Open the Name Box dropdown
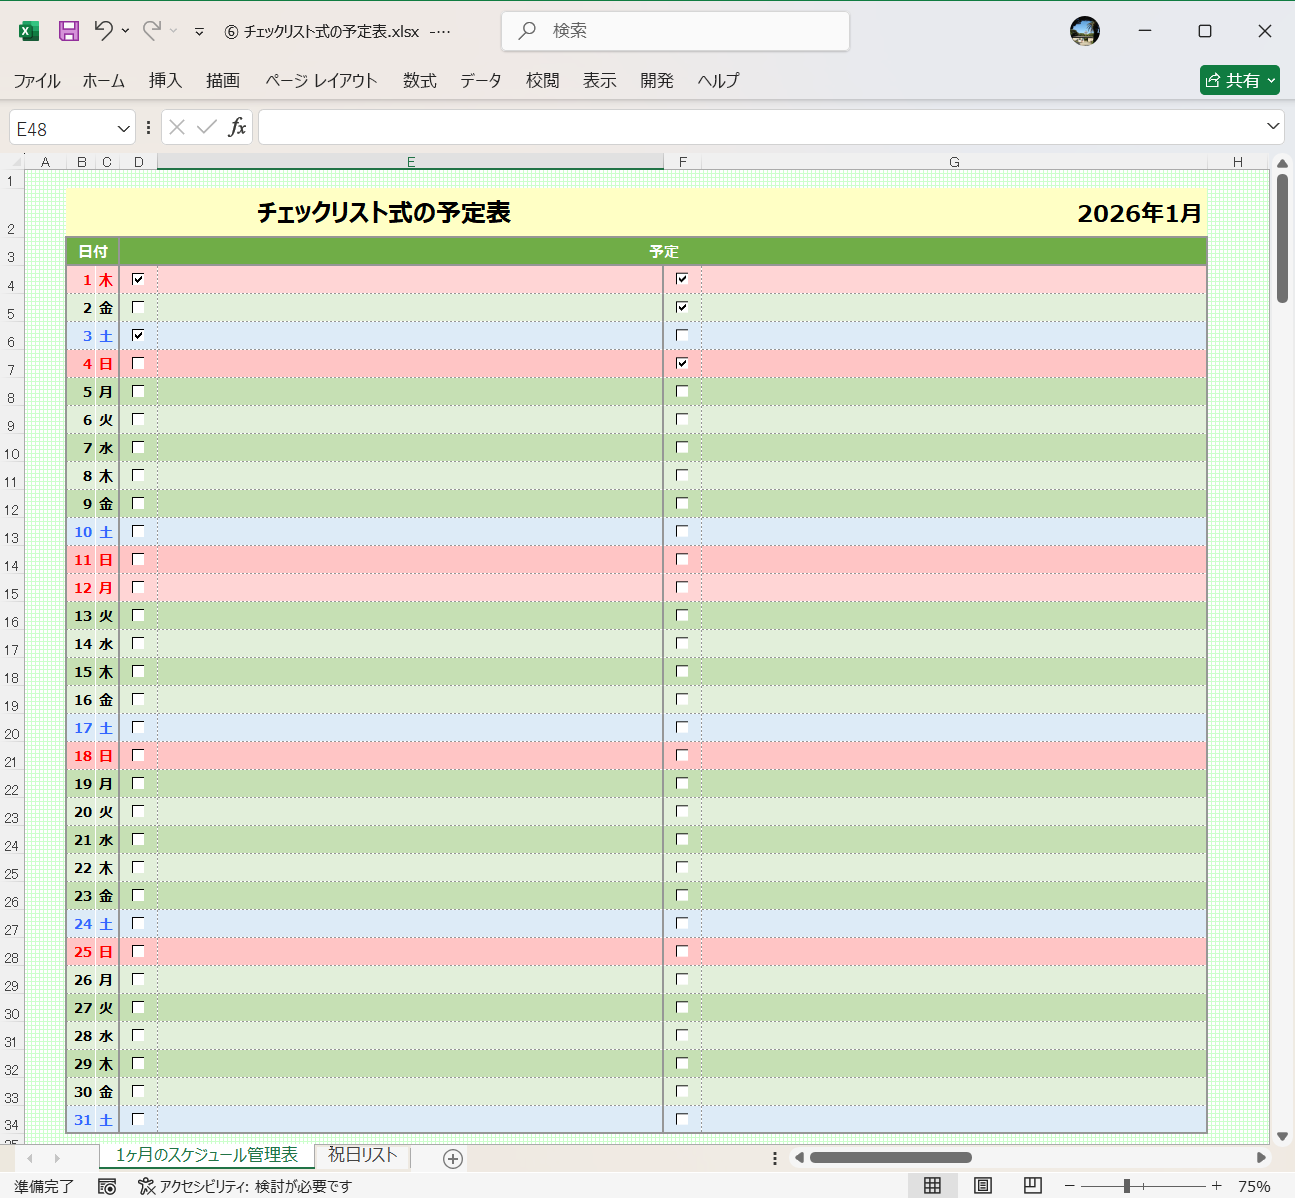Screen dimensions: 1295x1198 (x=122, y=127)
